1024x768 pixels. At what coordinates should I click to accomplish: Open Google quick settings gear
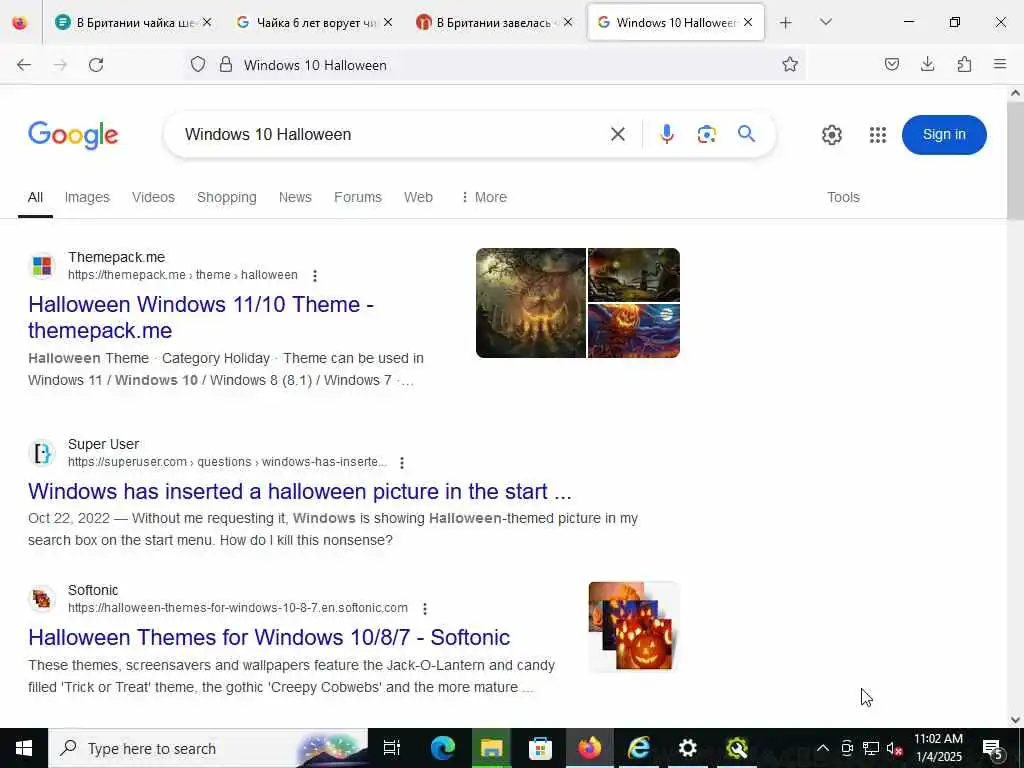[831, 135]
